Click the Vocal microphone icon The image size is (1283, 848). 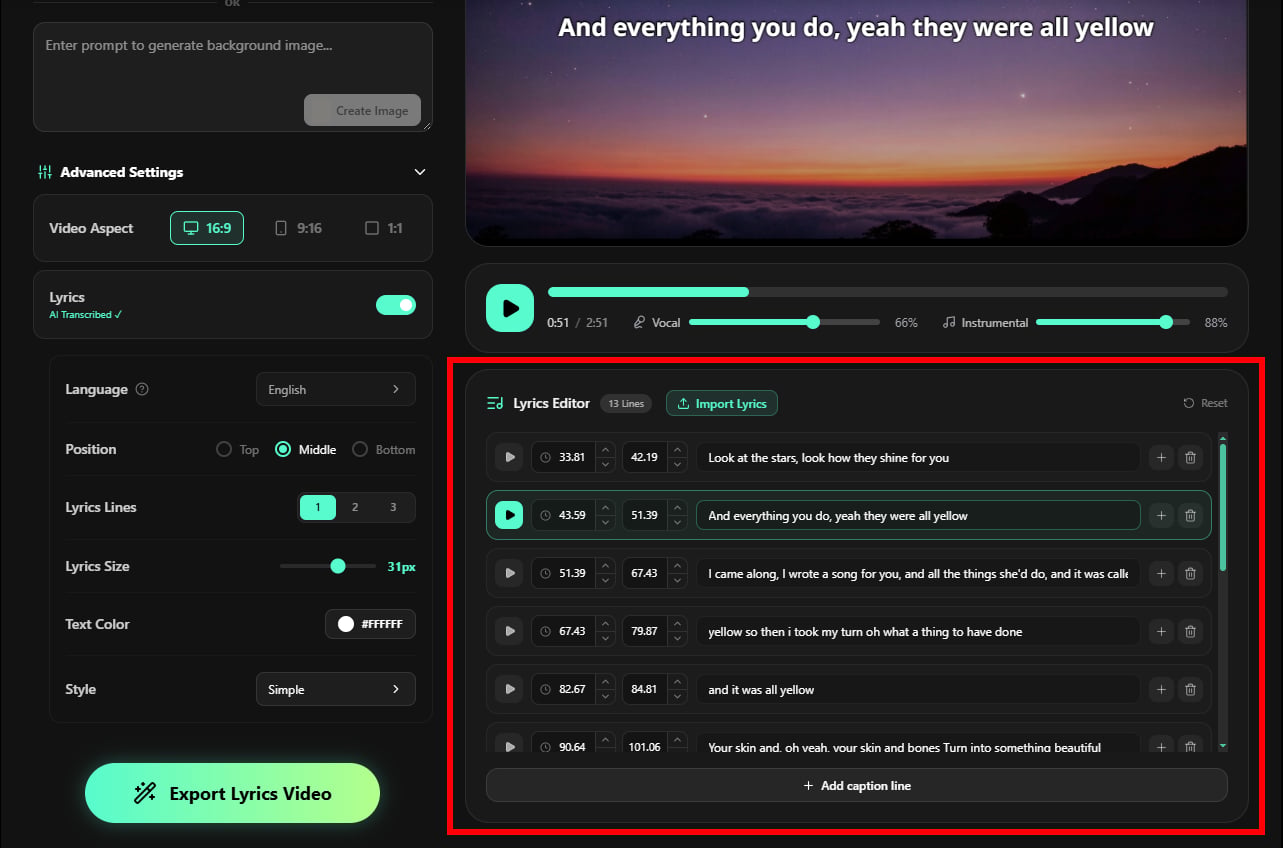tap(639, 323)
